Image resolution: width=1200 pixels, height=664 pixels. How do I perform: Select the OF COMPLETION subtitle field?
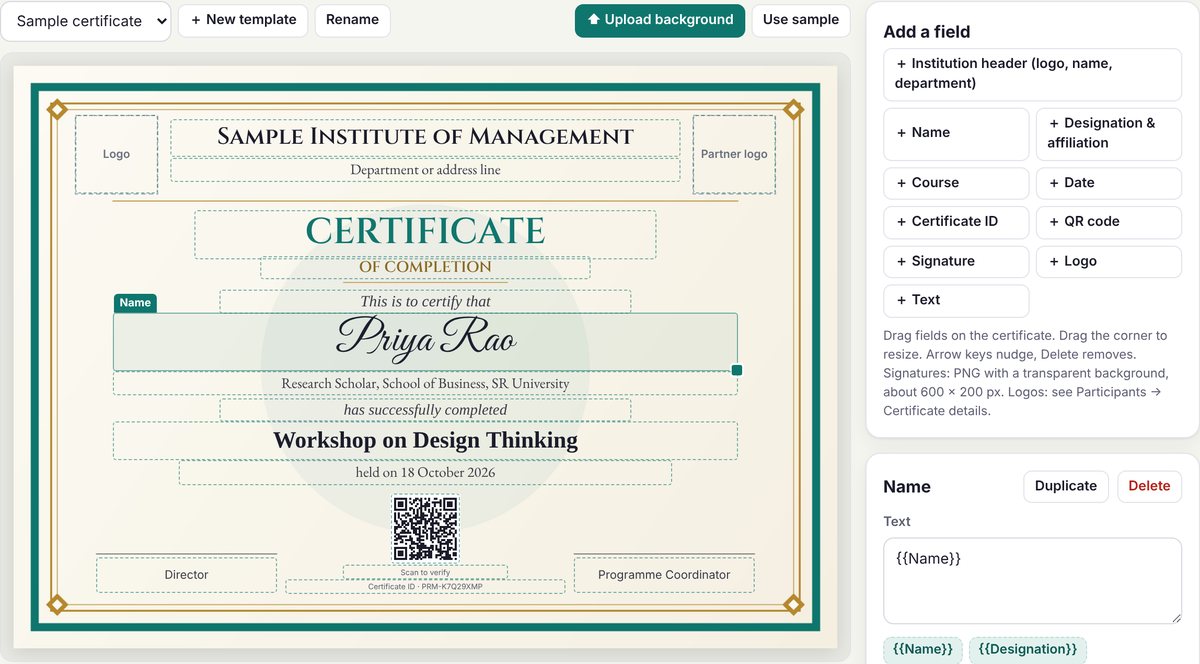425,267
